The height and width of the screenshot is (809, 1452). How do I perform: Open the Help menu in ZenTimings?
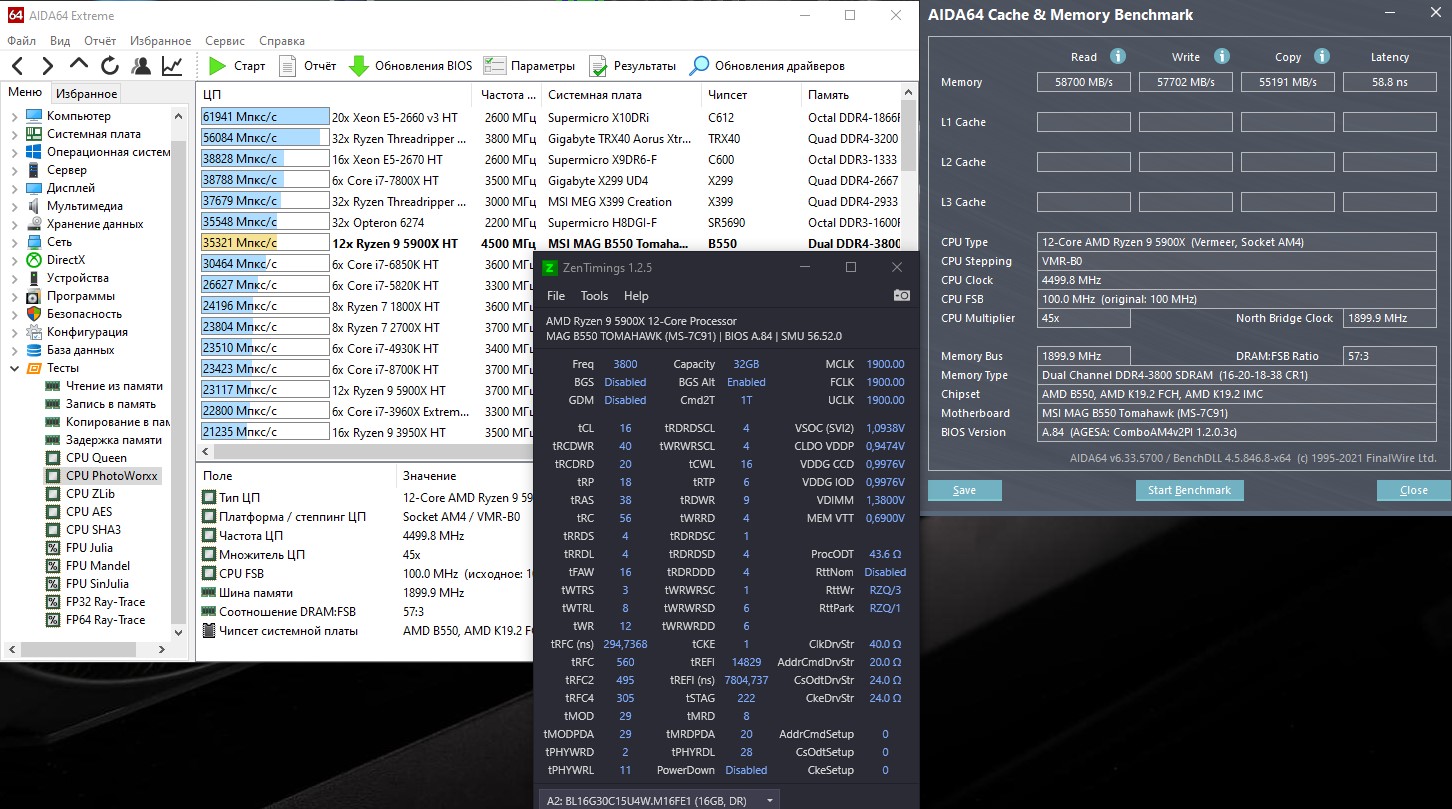[636, 296]
